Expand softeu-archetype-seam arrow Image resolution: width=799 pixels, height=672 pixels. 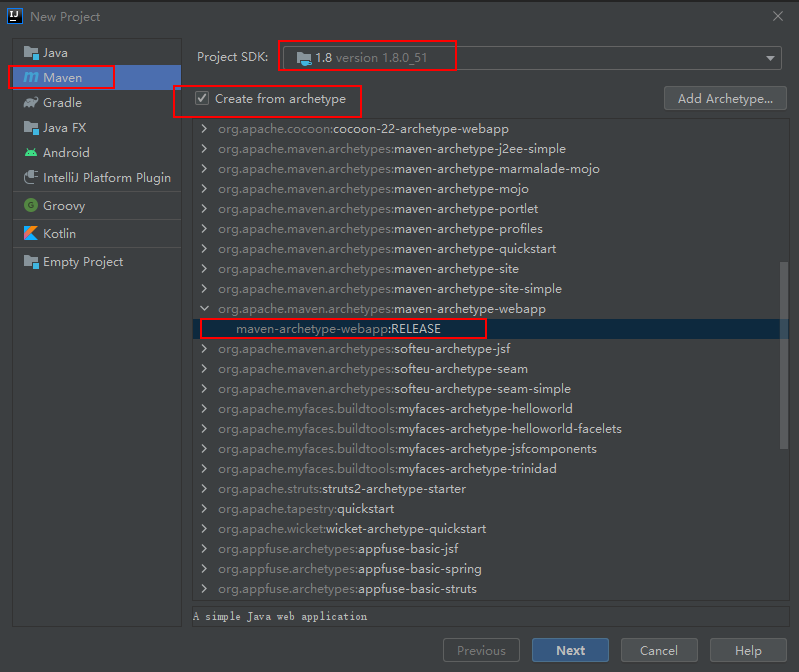204,368
